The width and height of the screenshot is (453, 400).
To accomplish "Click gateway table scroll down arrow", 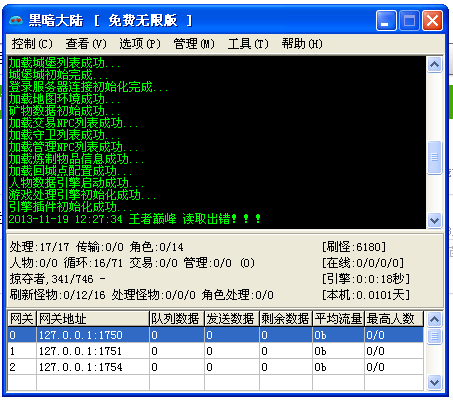I will [x=434, y=382].
